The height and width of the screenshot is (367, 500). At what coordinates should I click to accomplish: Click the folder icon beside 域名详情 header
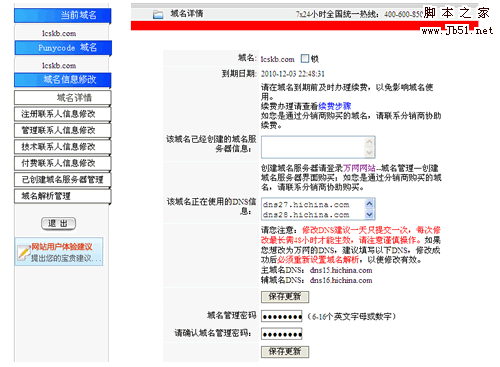tap(158, 14)
